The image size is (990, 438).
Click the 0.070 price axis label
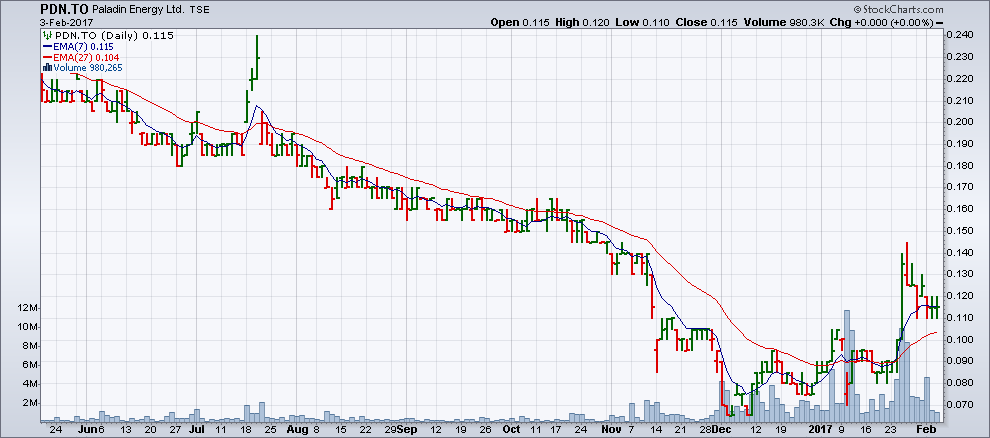[x=962, y=405]
